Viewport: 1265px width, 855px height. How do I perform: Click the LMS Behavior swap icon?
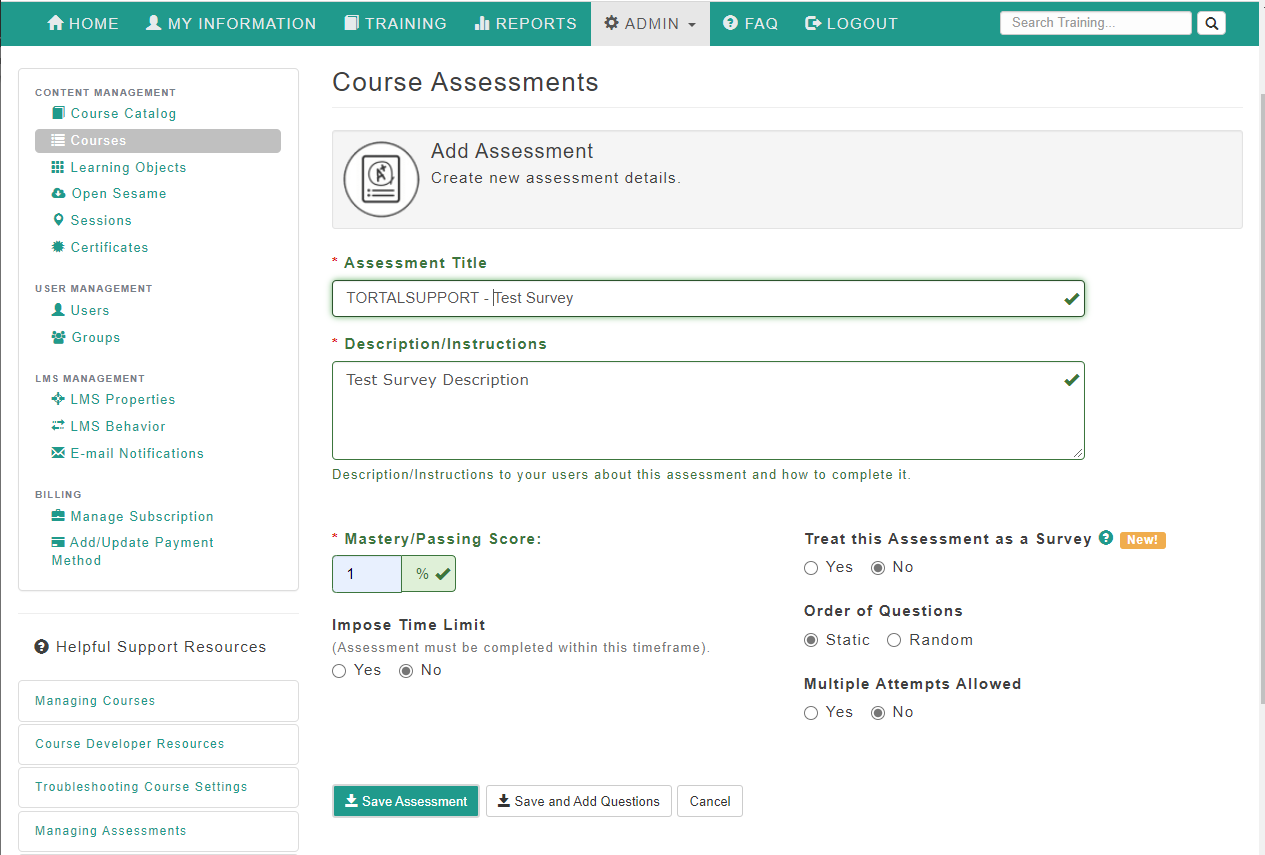58,426
